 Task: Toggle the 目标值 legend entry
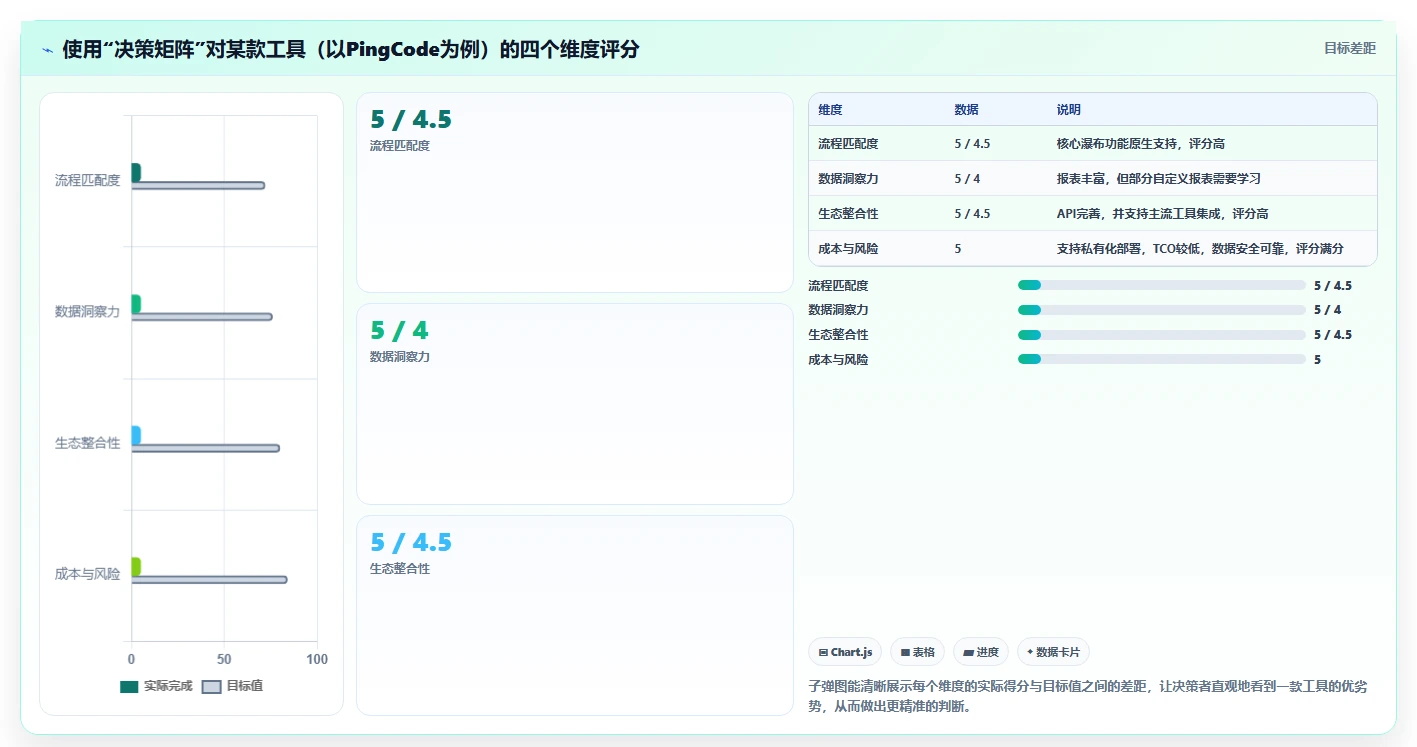[232, 686]
